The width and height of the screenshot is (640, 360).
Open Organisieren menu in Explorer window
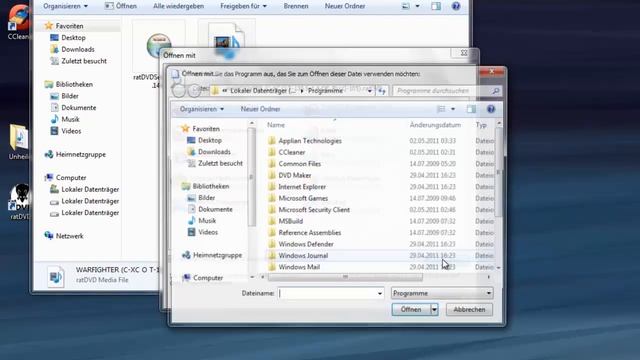coord(65,6)
